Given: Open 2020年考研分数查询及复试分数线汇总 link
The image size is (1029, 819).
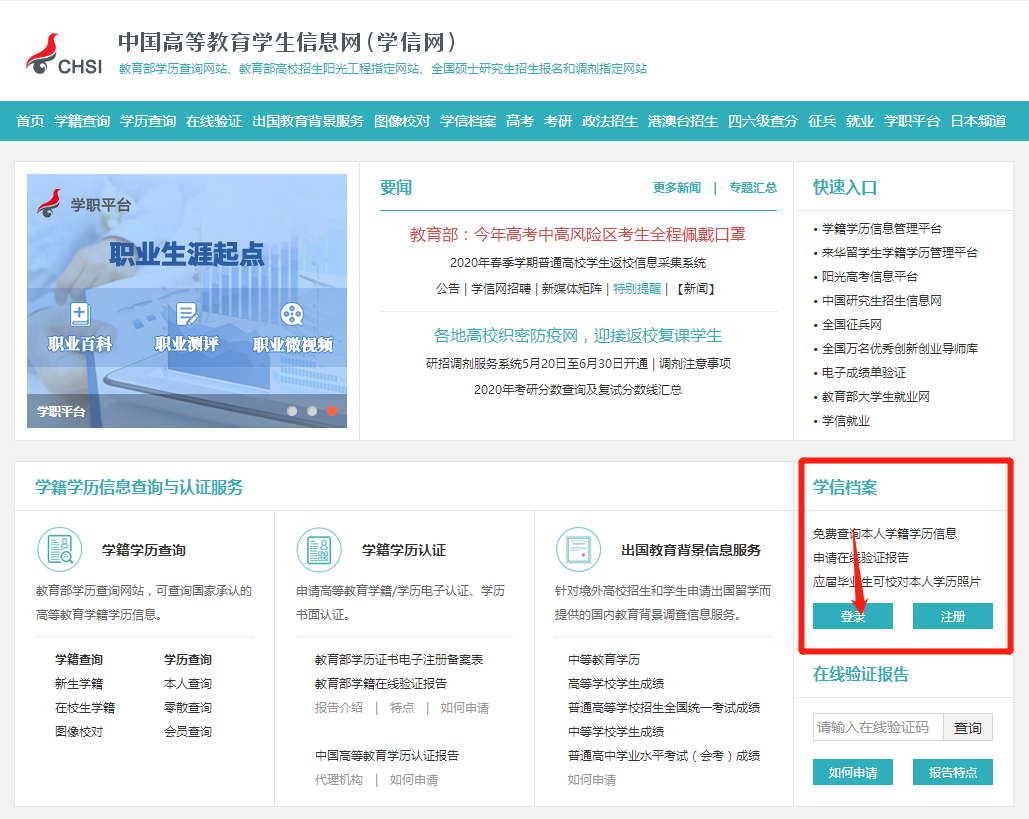Looking at the screenshot, I should (x=578, y=390).
